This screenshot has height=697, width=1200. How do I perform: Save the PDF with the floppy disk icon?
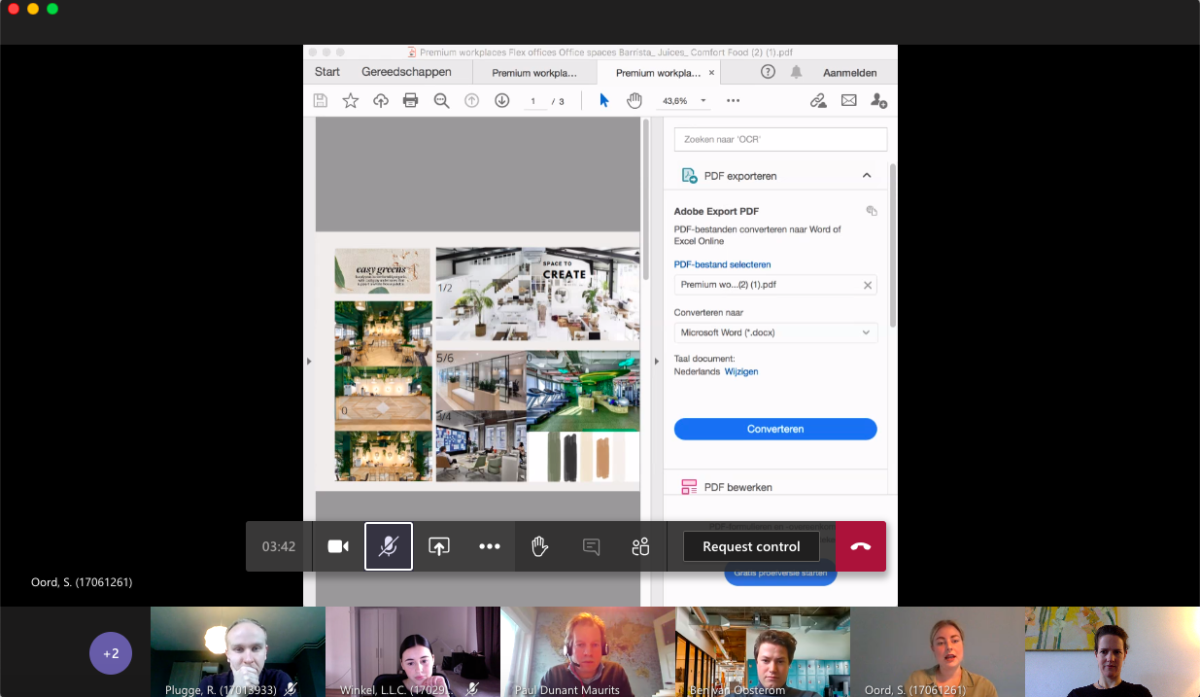click(320, 100)
